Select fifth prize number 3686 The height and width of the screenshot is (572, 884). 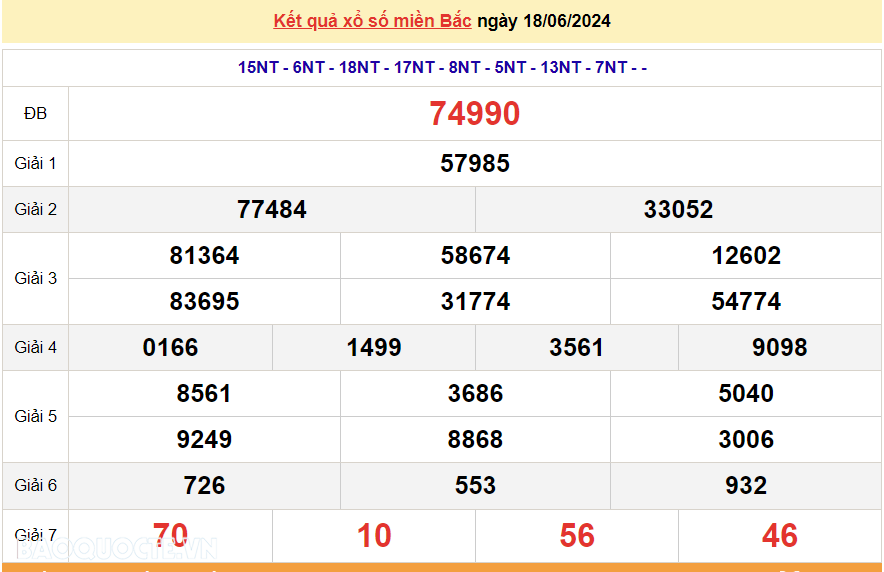pos(475,393)
